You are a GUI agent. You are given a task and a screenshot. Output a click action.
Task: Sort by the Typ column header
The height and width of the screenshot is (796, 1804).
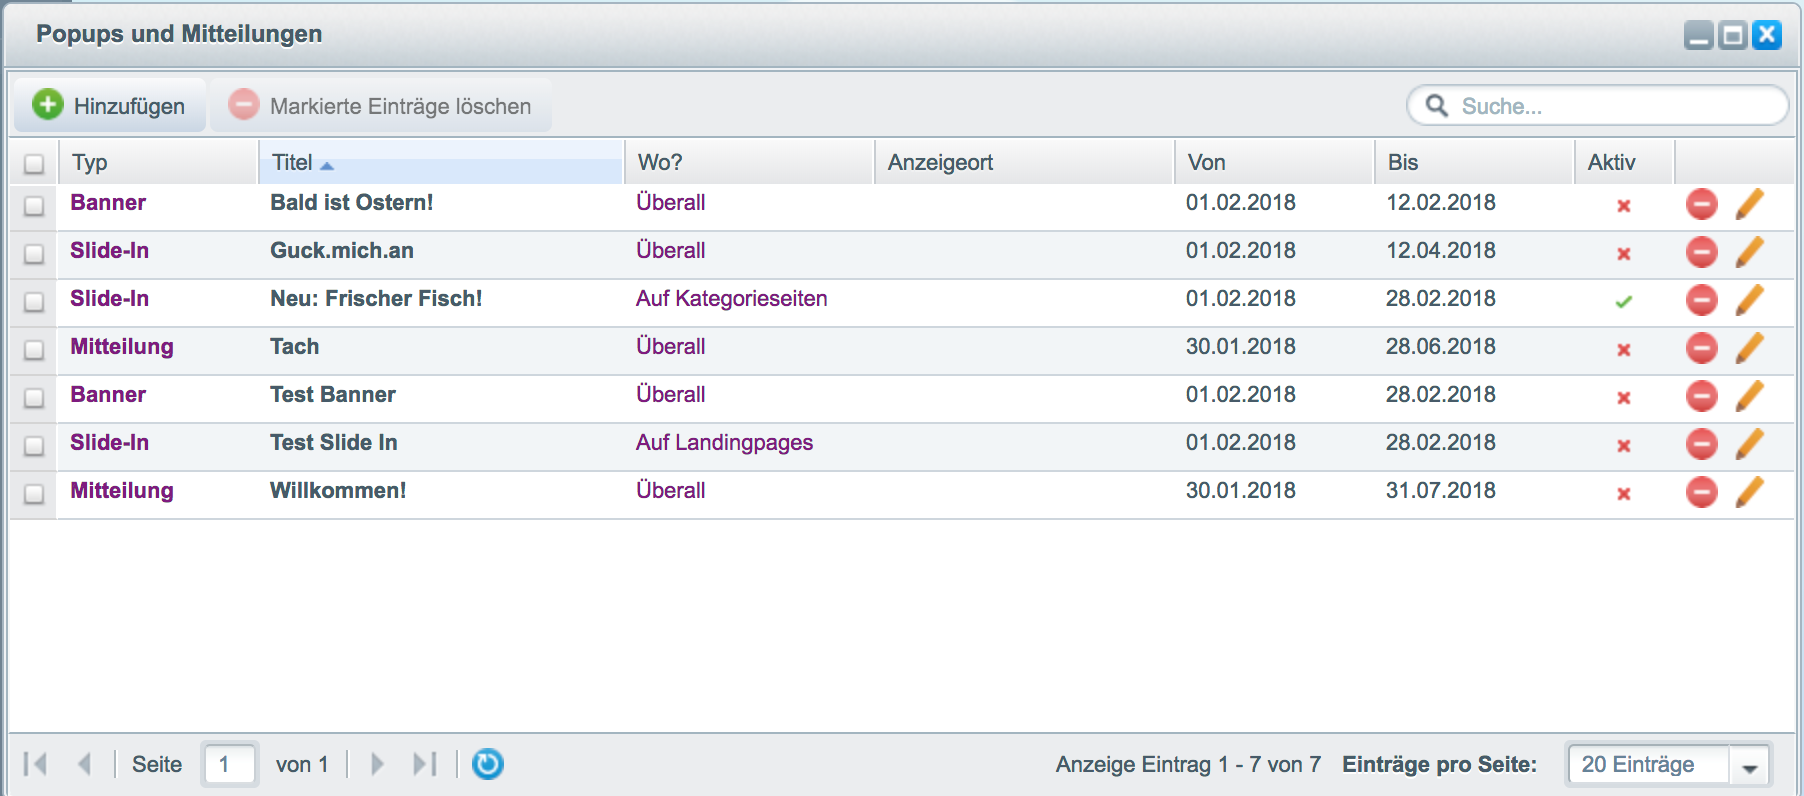point(158,162)
